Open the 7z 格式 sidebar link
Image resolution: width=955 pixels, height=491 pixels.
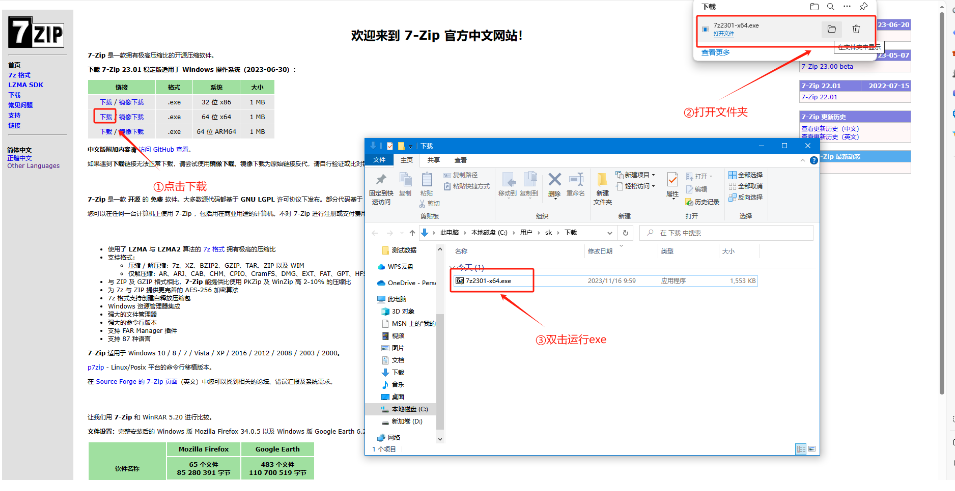pyautogui.click(x=20, y=74)
